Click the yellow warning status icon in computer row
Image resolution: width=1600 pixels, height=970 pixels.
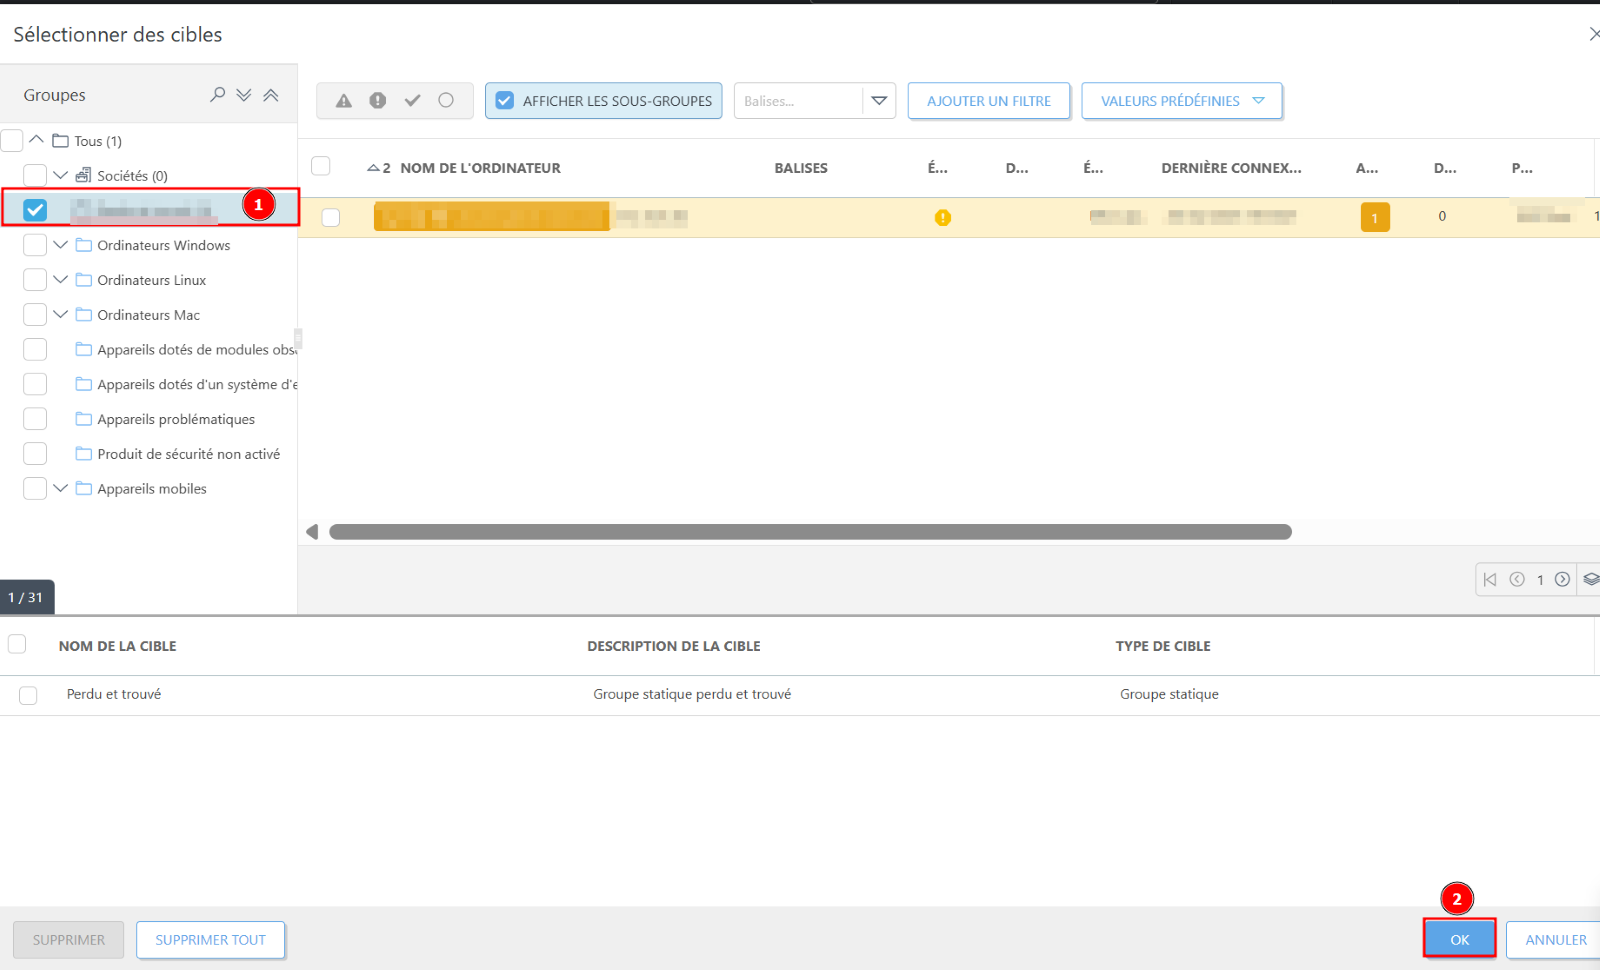[943, 217]
